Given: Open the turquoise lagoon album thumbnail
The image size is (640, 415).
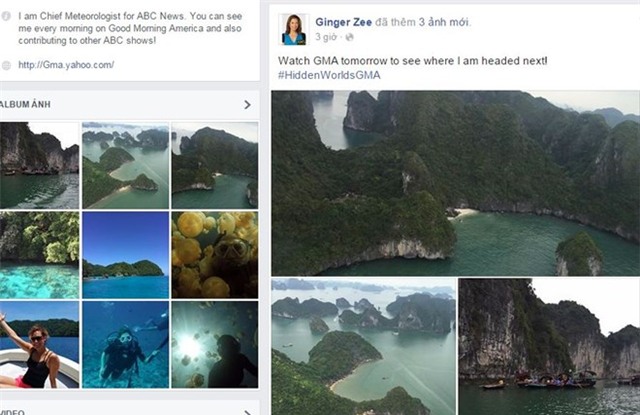Looking at the screenshot, I should click(39, 254).
